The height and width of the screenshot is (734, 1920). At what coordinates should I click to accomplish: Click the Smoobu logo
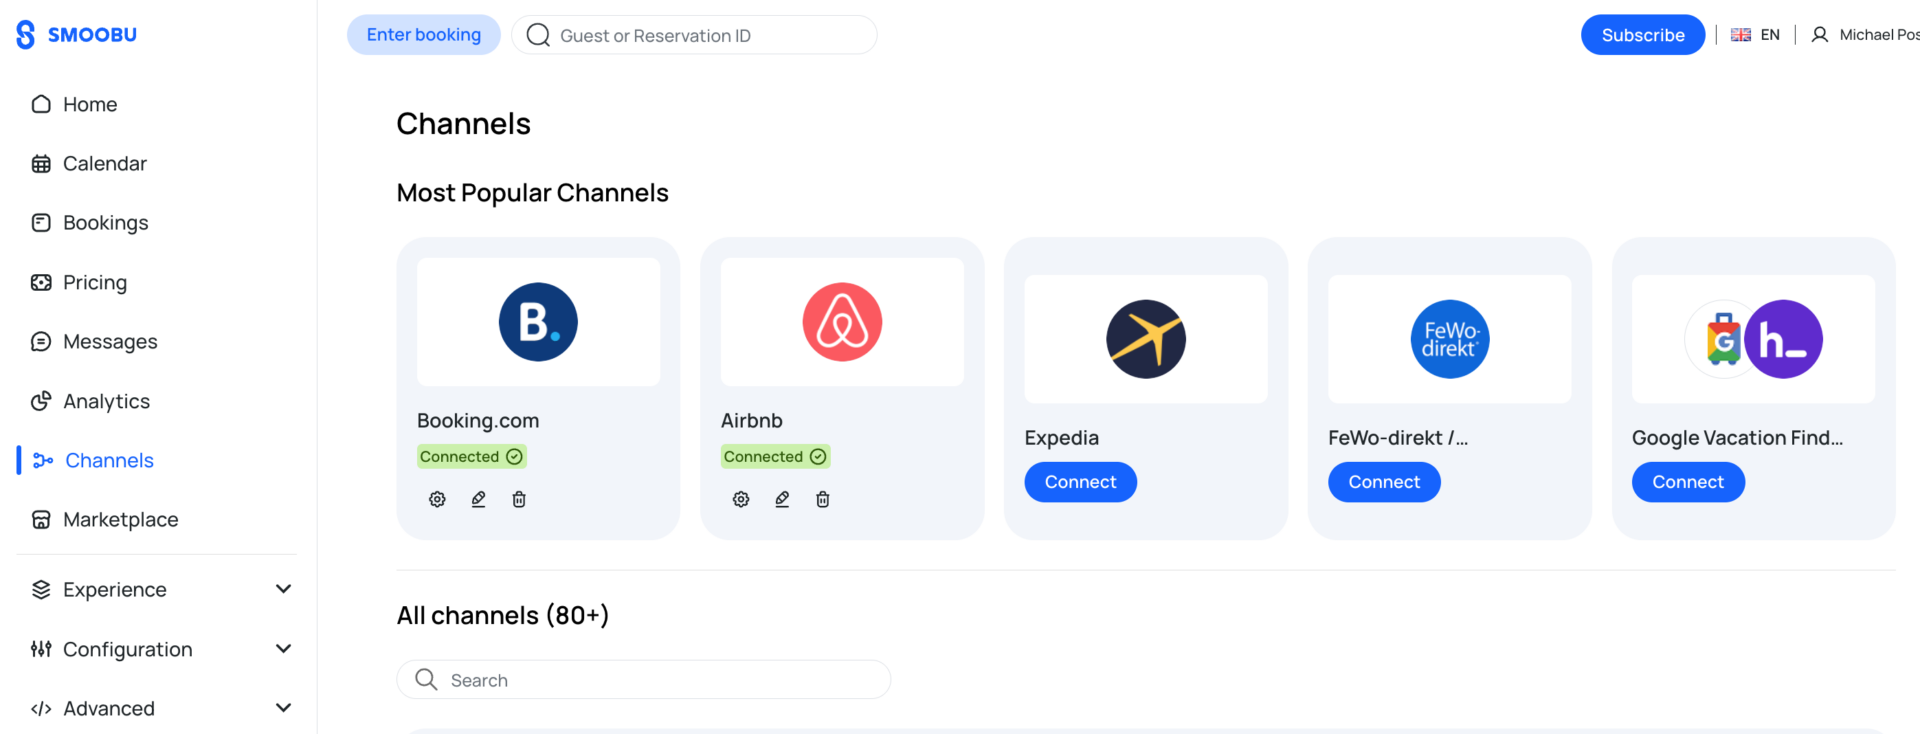point(77,35)
